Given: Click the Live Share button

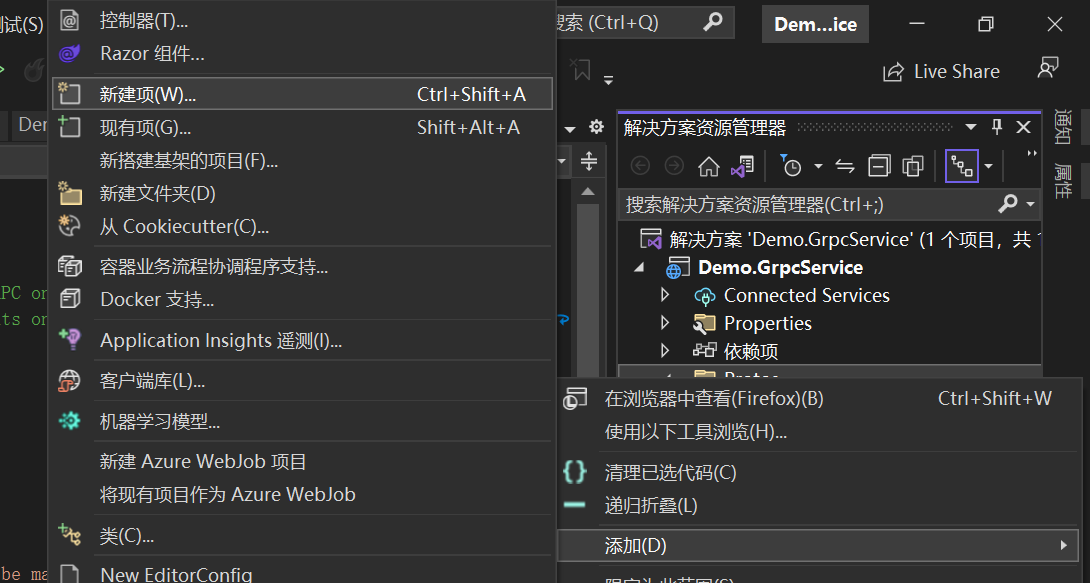Looking at the screenshot, I should click(941, 72).
